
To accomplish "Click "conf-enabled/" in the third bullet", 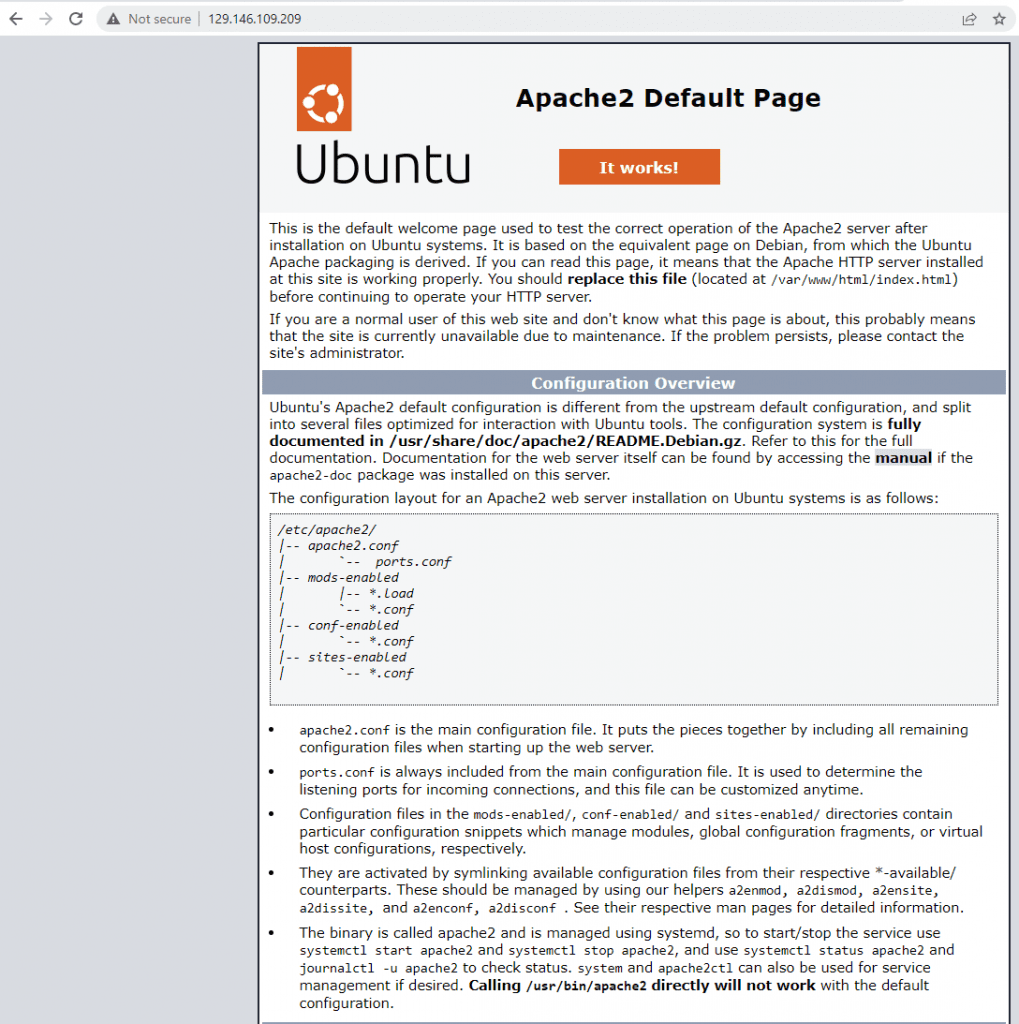I will (x=630, y=814).
